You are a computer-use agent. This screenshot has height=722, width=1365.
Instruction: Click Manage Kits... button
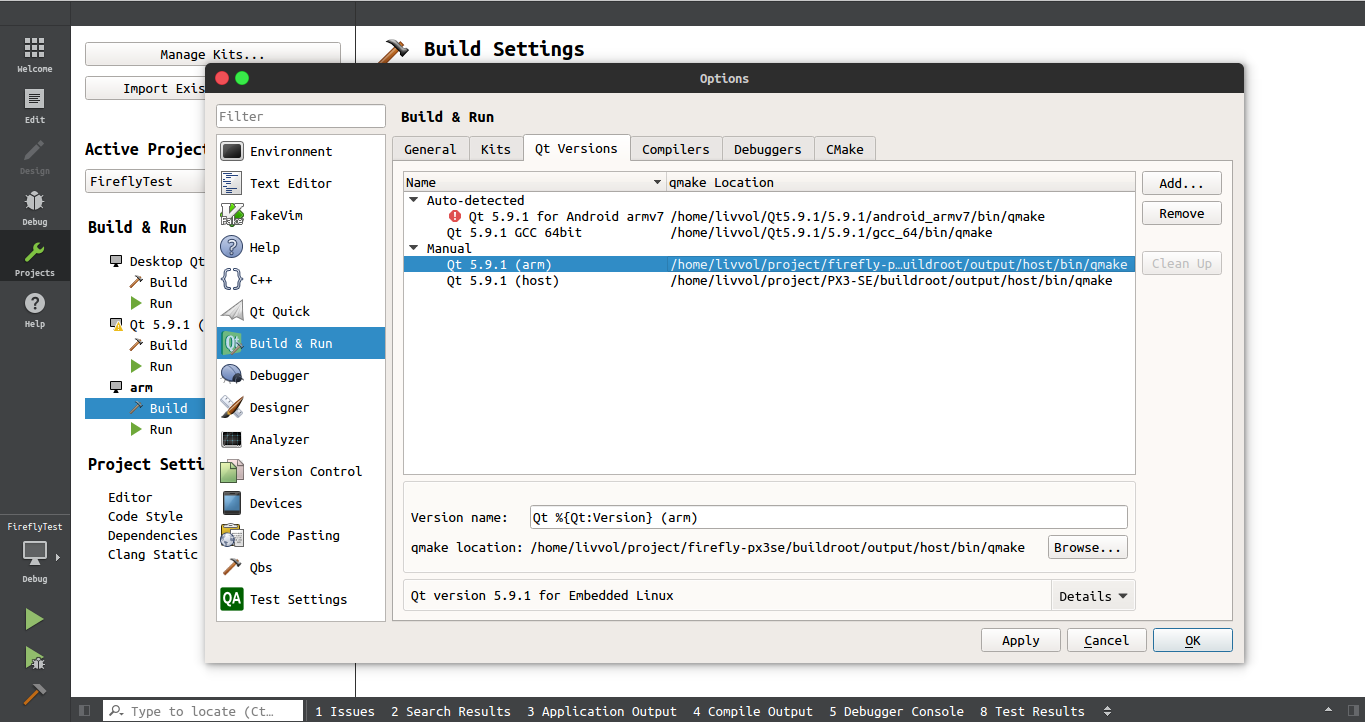click(213, 54)
